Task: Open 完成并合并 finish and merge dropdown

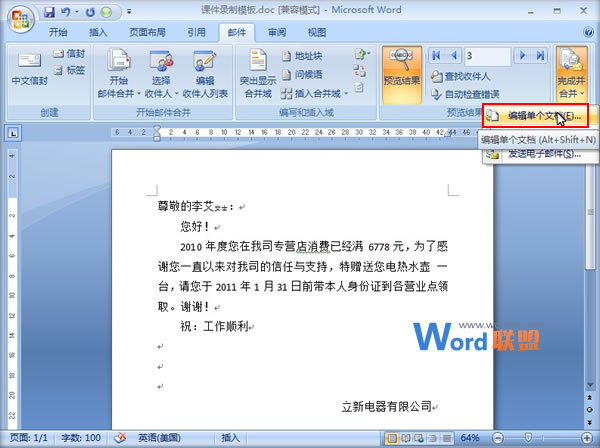Action: (571, 75)
